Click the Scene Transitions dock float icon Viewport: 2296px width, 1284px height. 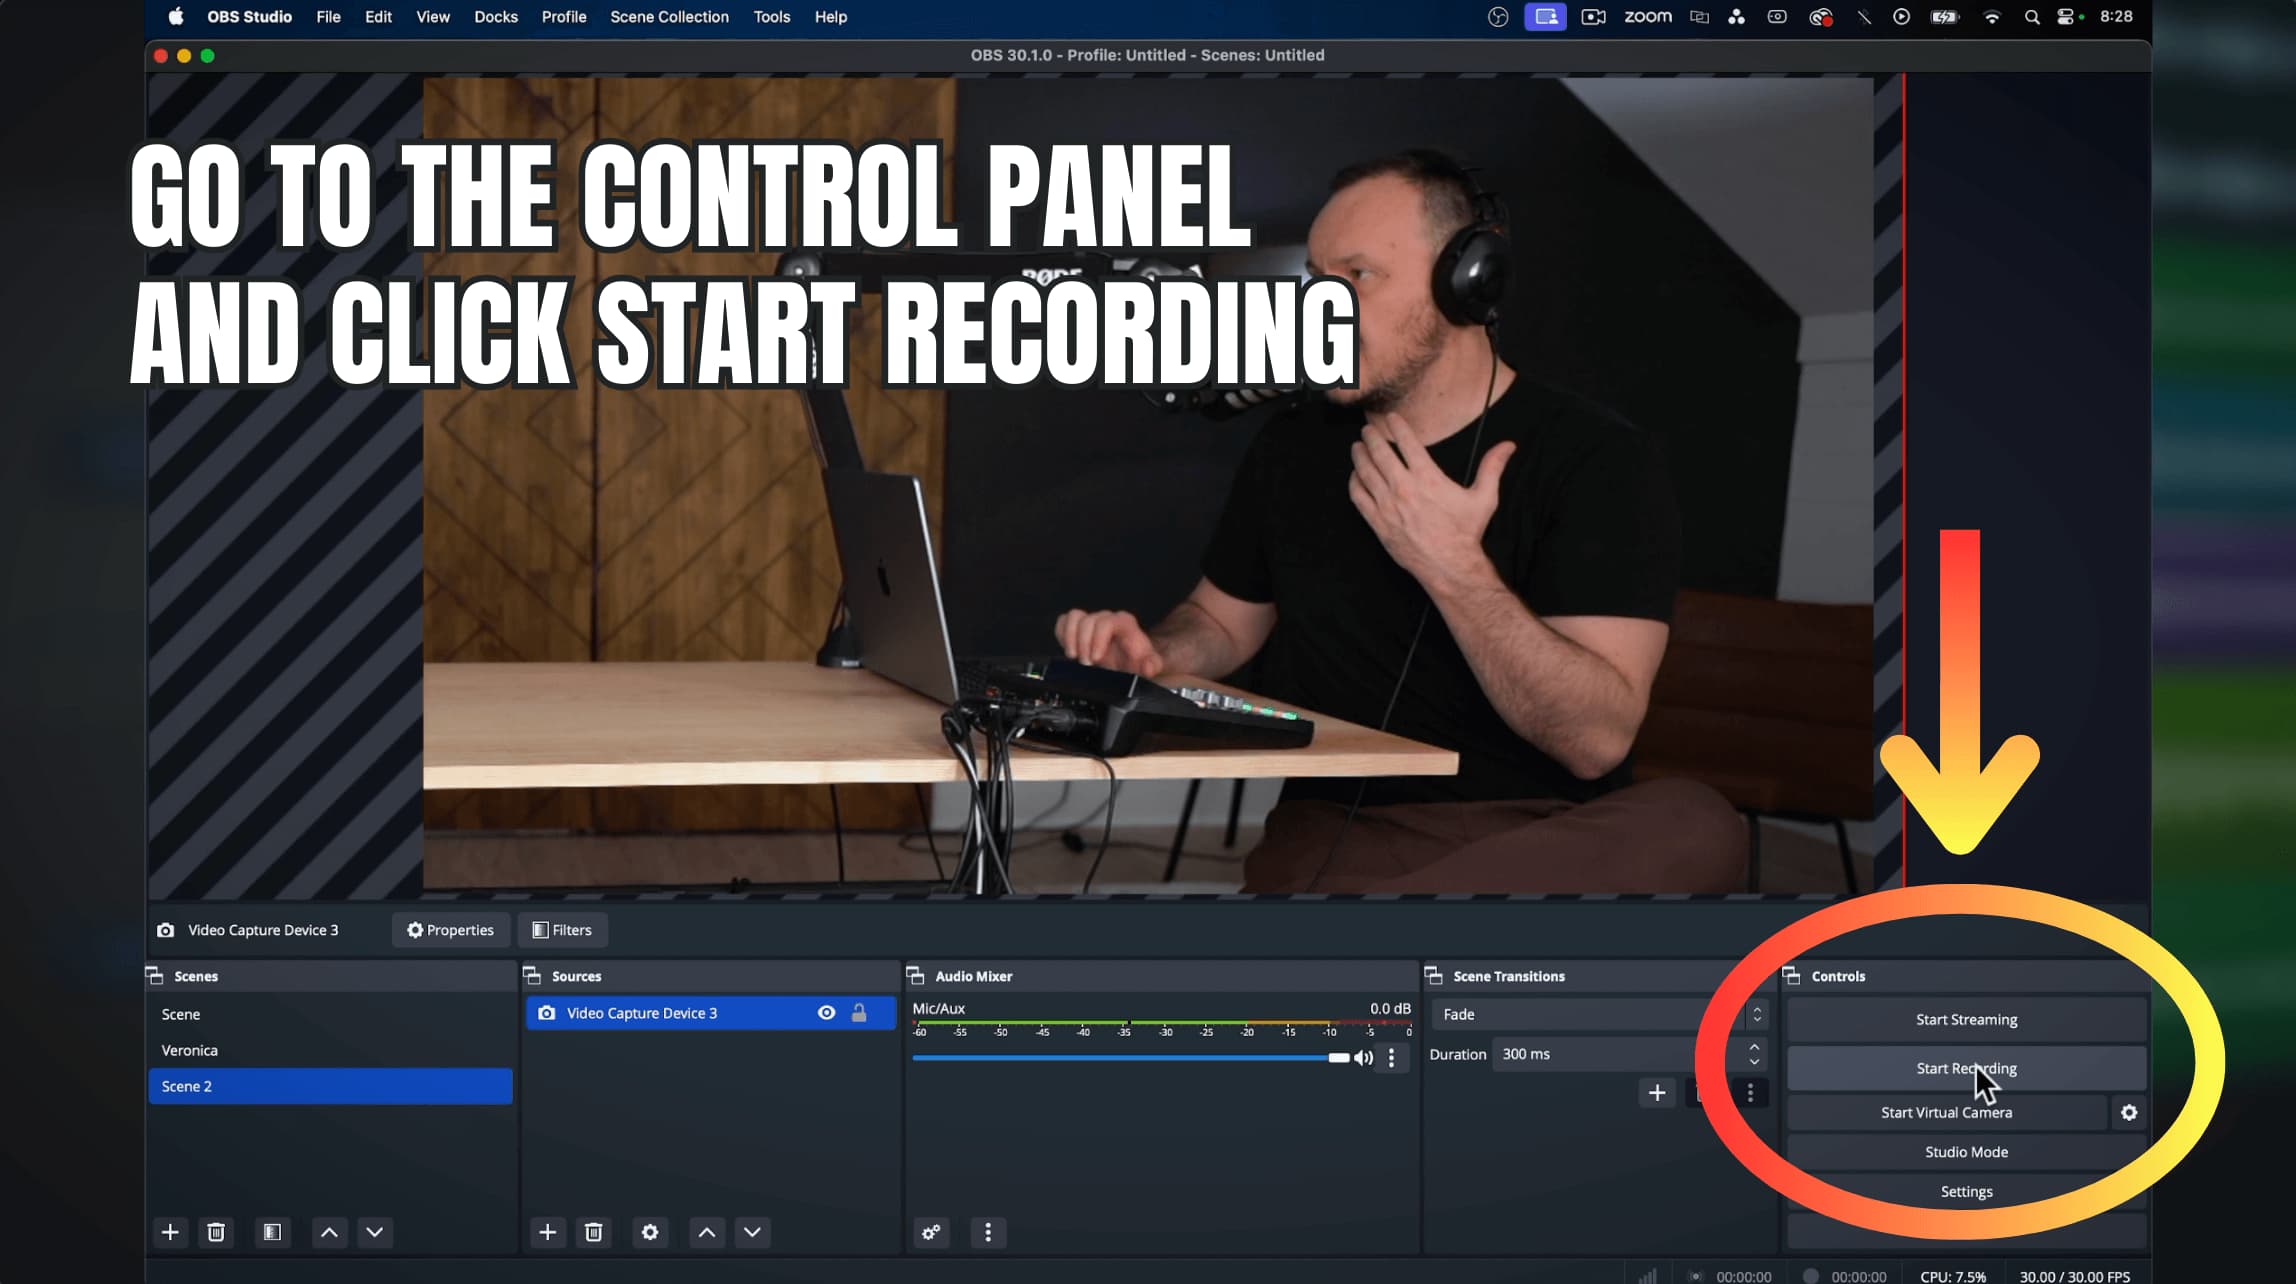point(1433,975)
